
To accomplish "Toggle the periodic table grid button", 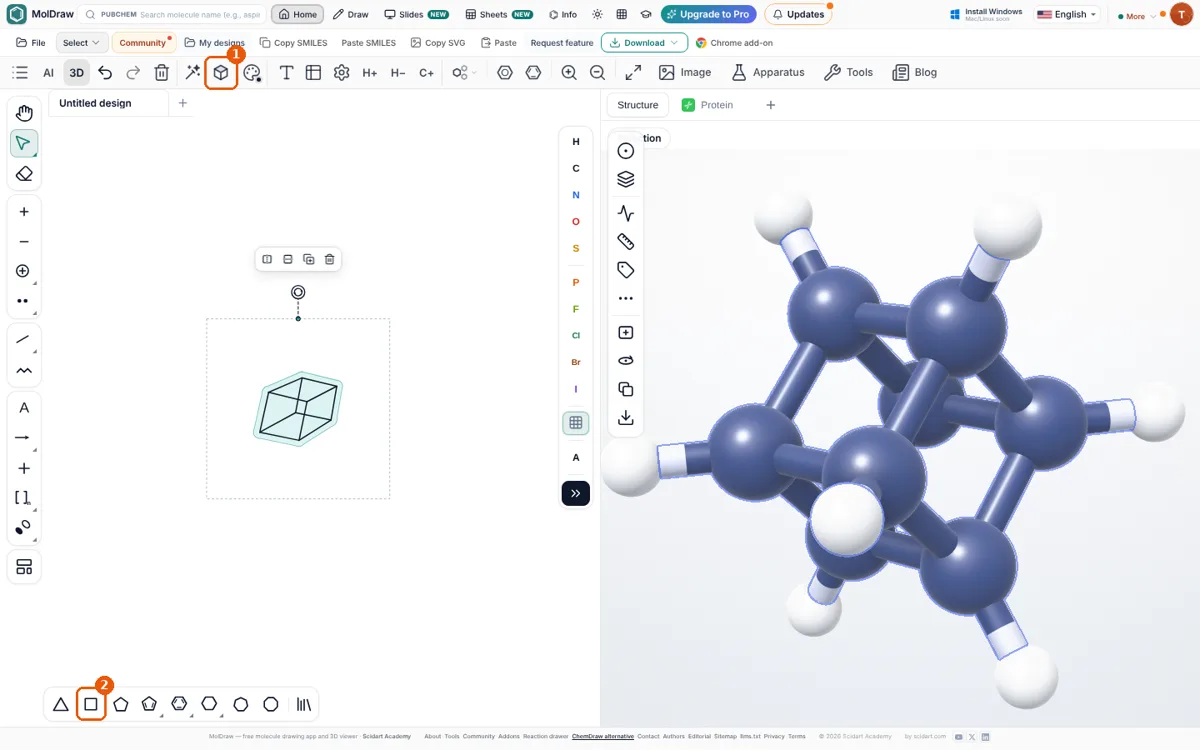I will 576,423.
